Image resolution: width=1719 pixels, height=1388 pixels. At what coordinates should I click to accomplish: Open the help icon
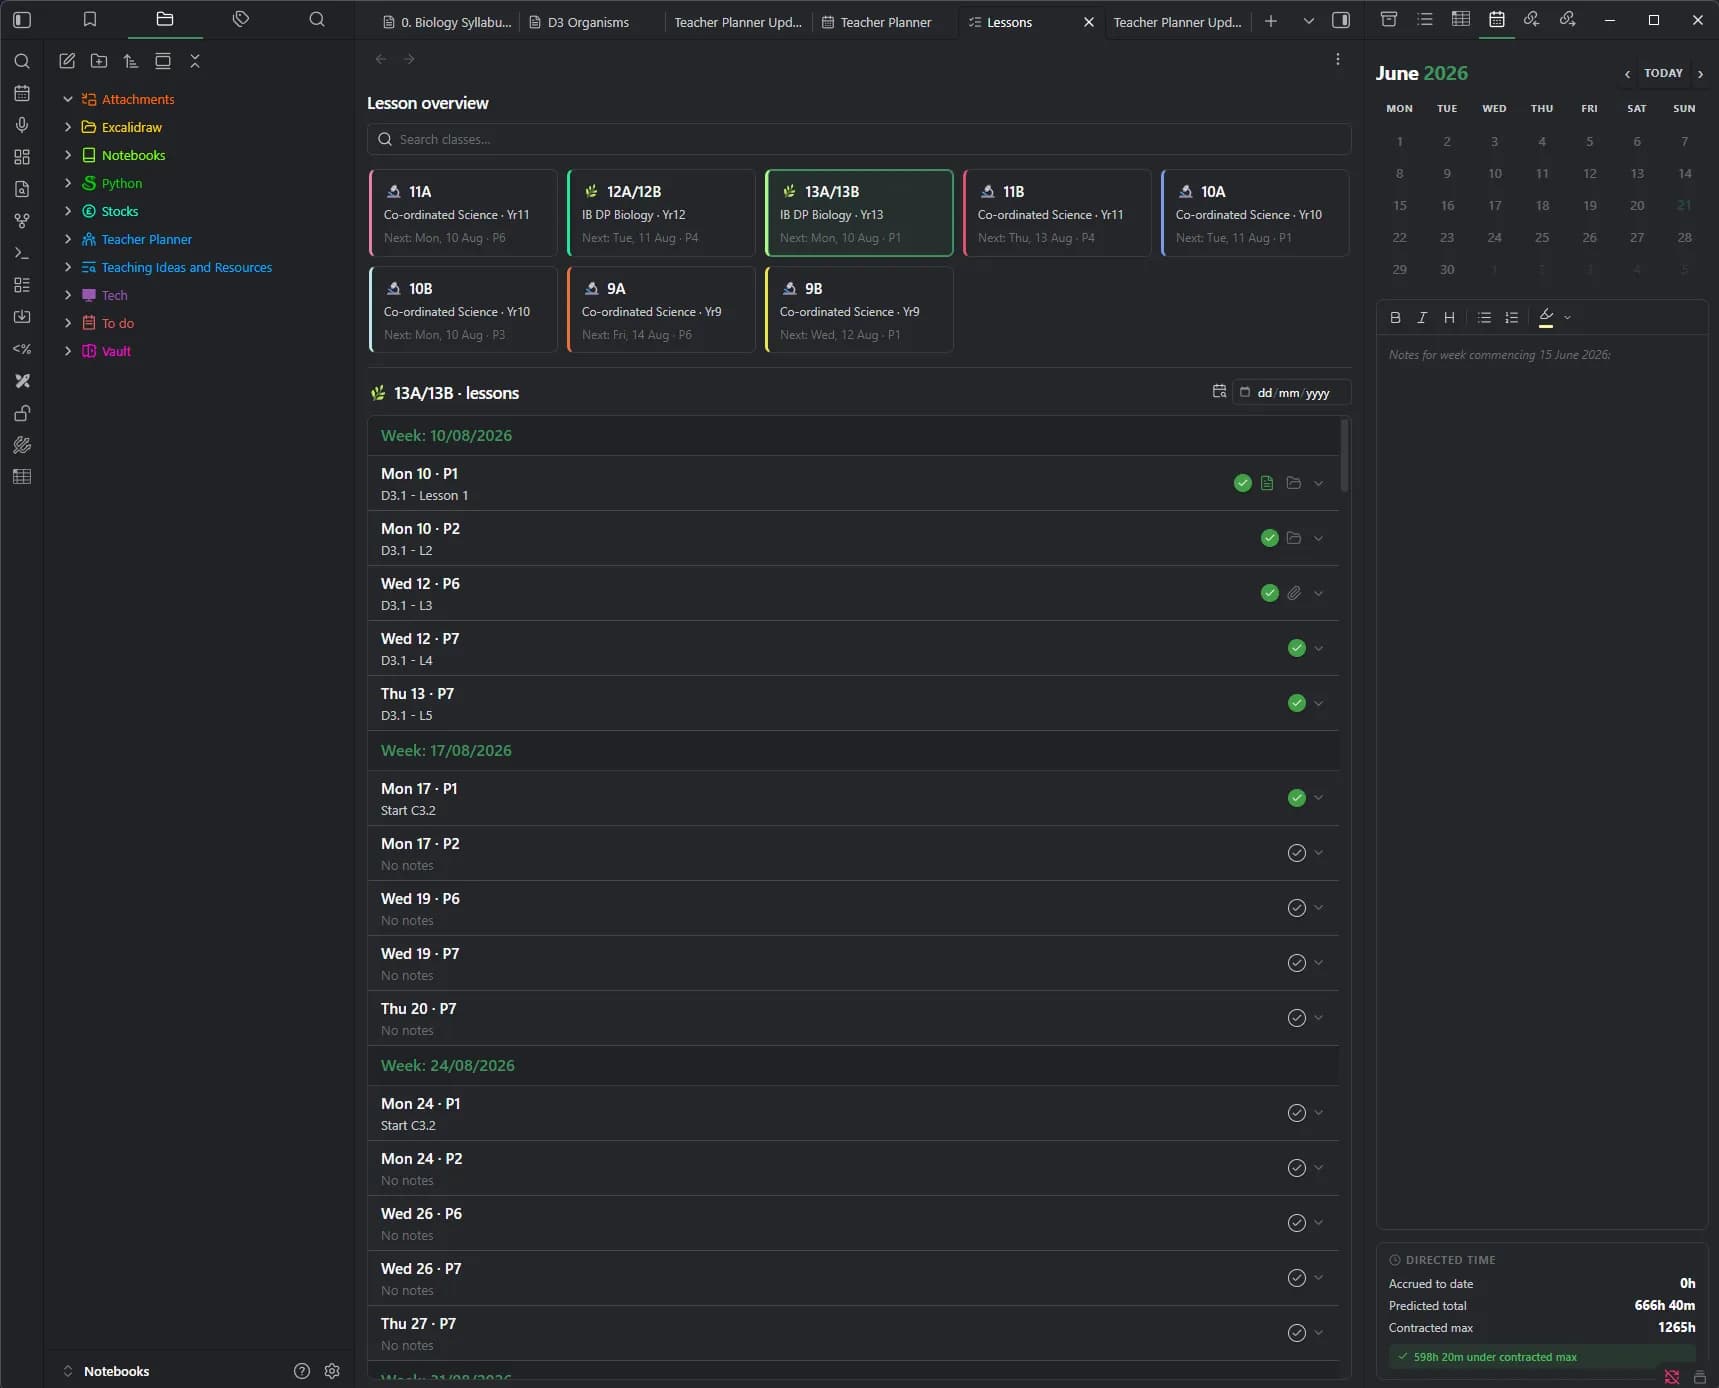[x=302, y=1371]
